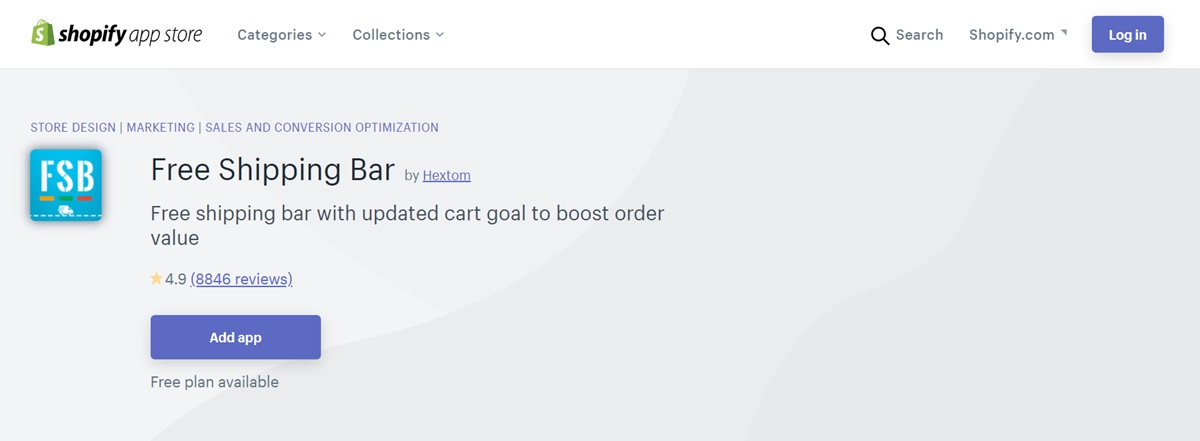1200x441 pixels.
Task: Open the Collections menu
Action: point(398,35)
